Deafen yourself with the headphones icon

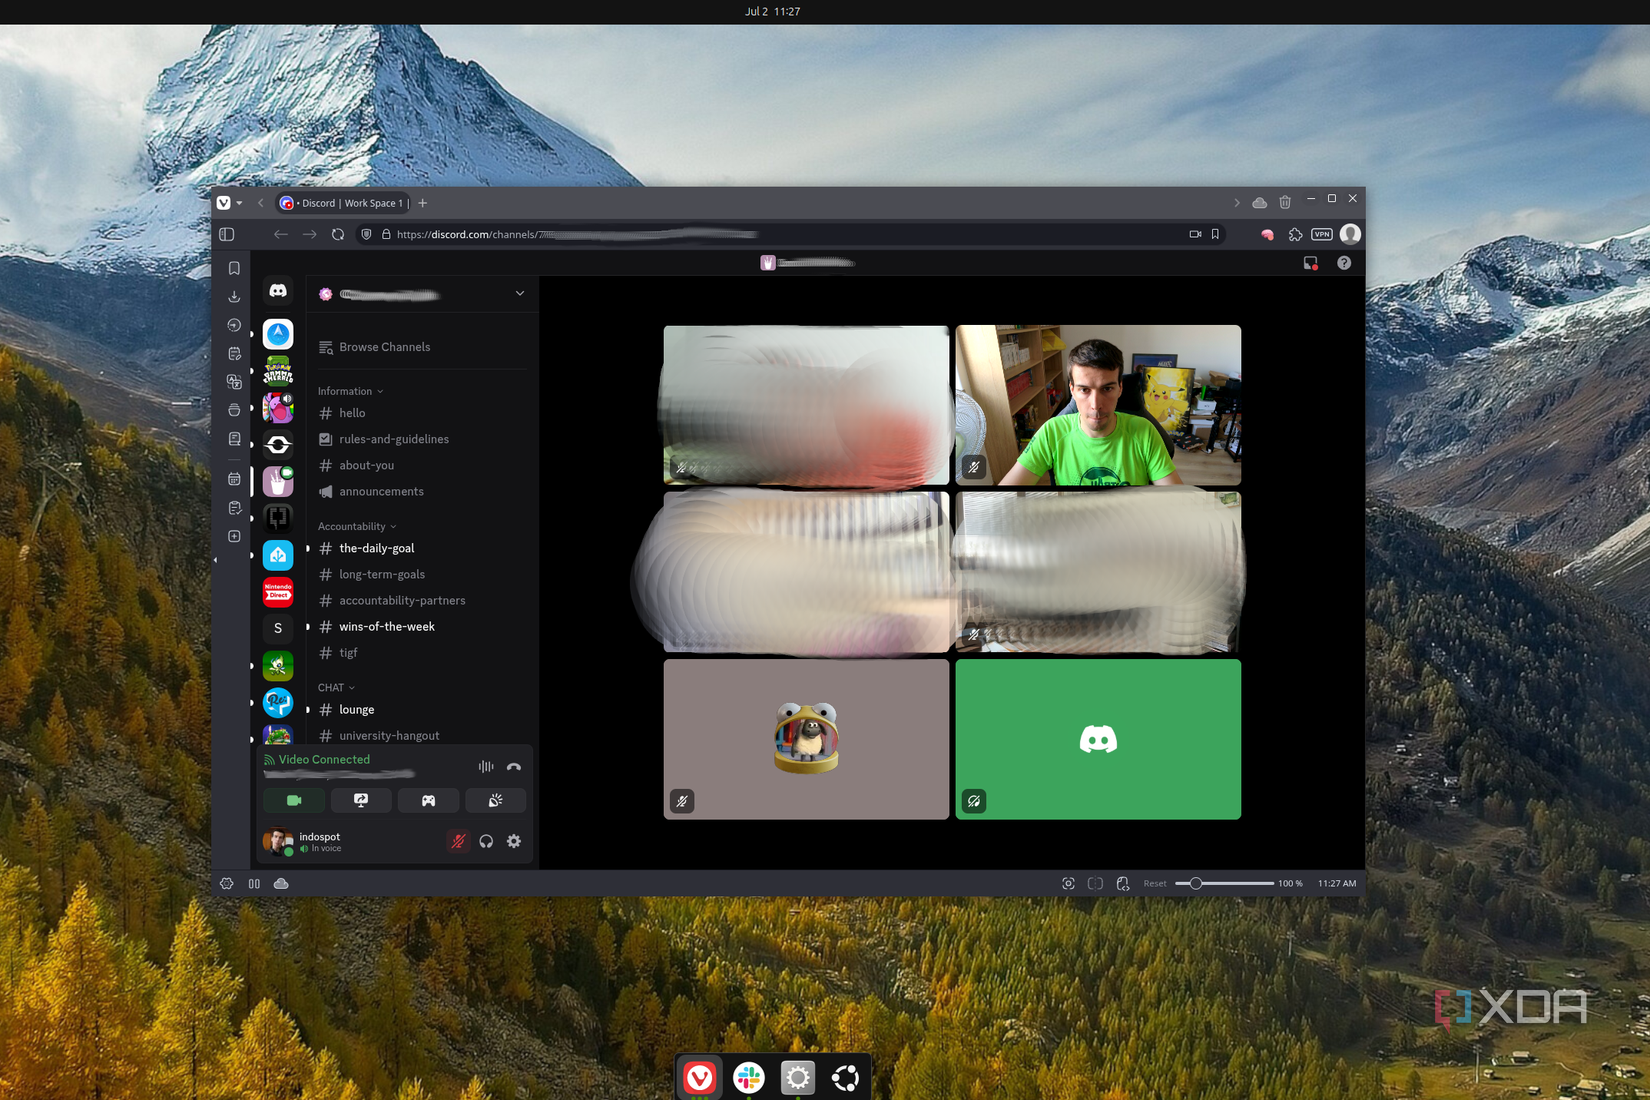[x=487, y=841]
